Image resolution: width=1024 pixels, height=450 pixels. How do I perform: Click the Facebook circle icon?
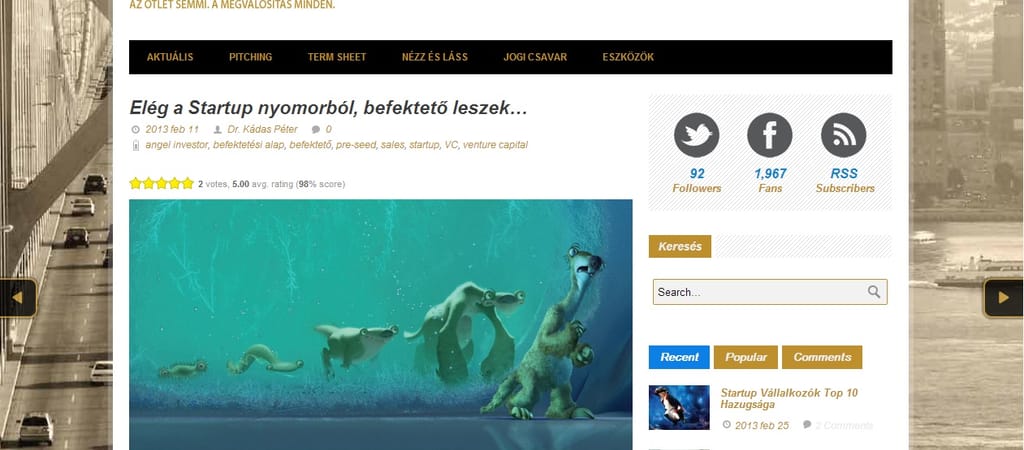(769, 135)
